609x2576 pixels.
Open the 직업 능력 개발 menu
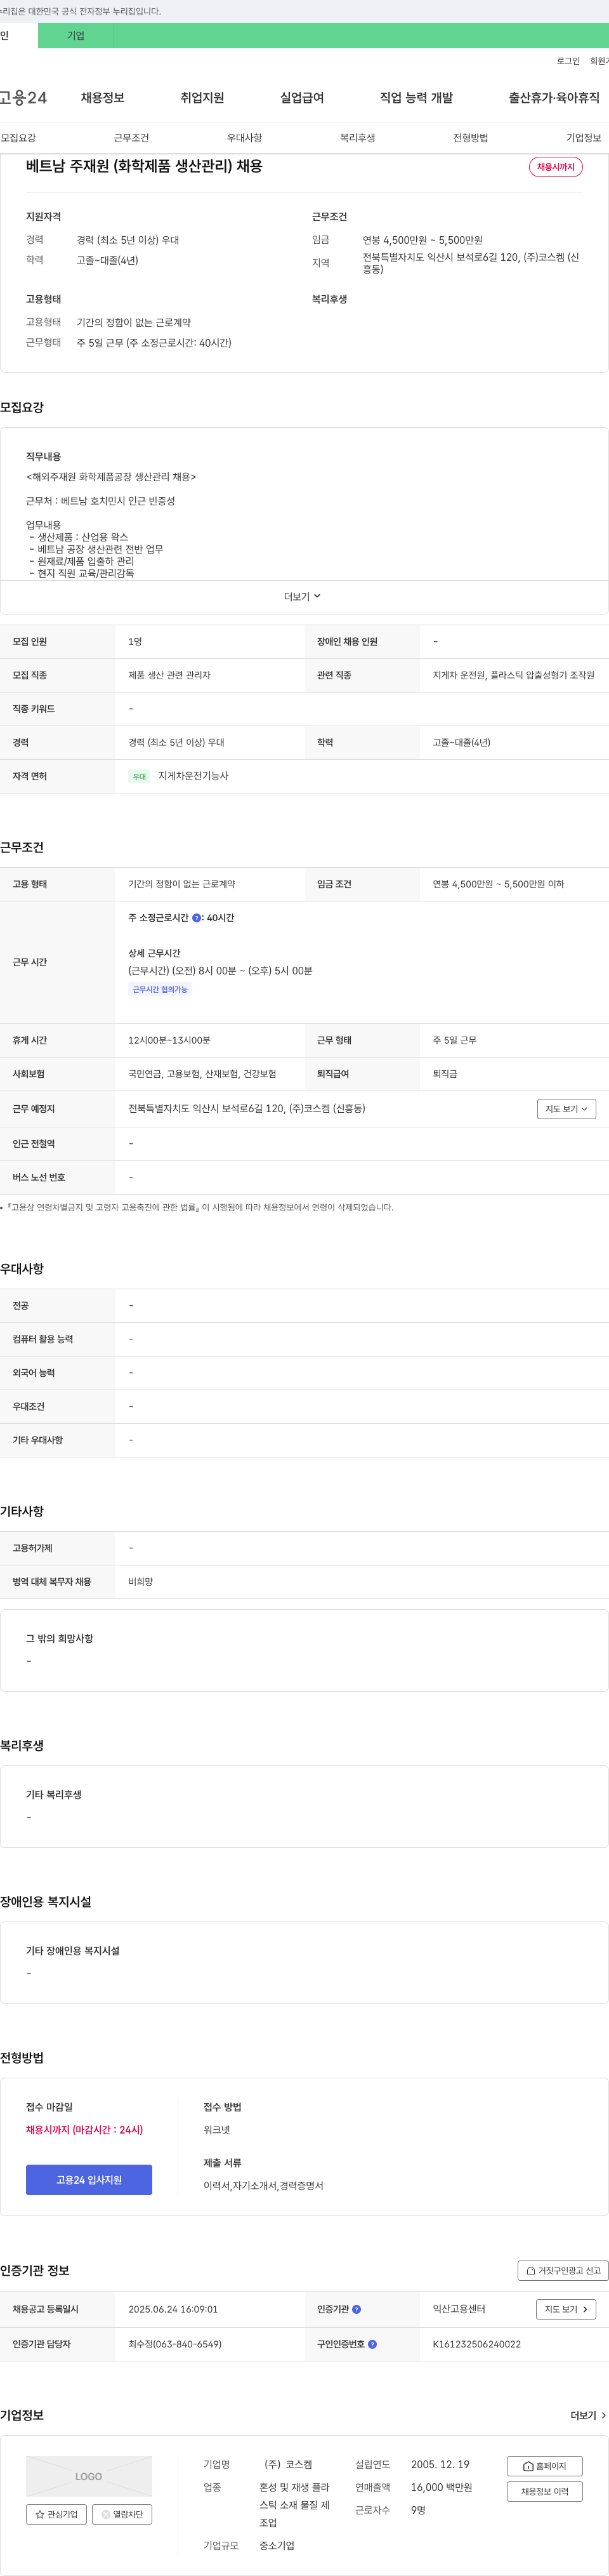point(416,97)
